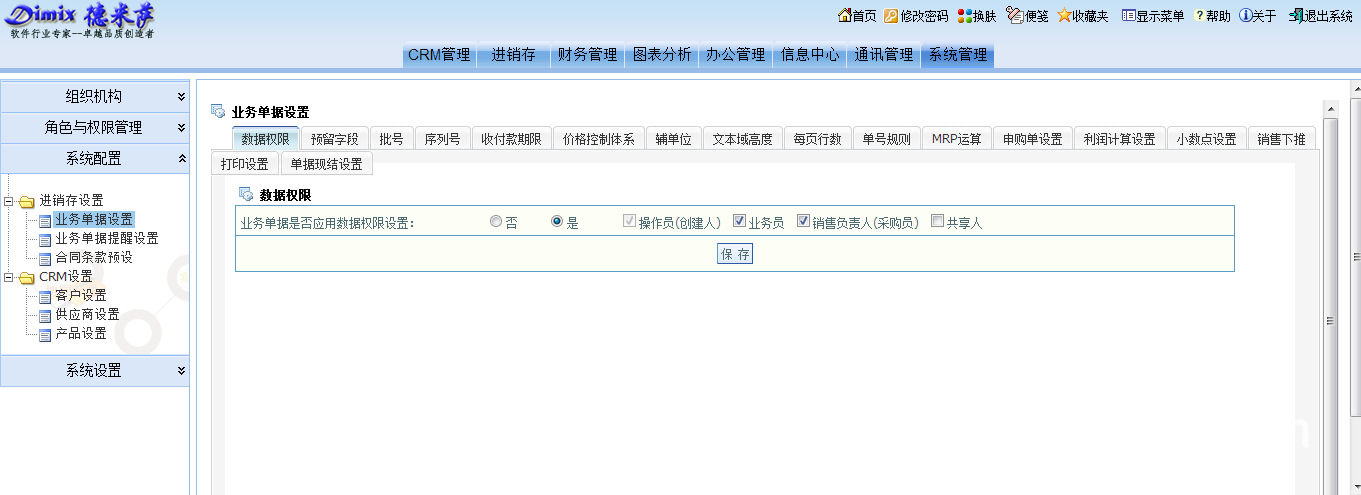The image size is (1361, 495).
Task: Toggle the 业务员 checkbox
Action: (740, 222)
